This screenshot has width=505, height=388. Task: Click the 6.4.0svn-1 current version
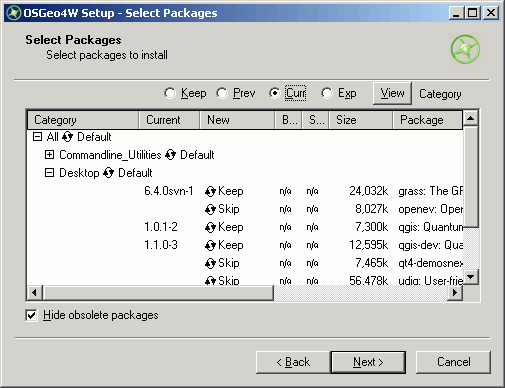tap(169, 191)
